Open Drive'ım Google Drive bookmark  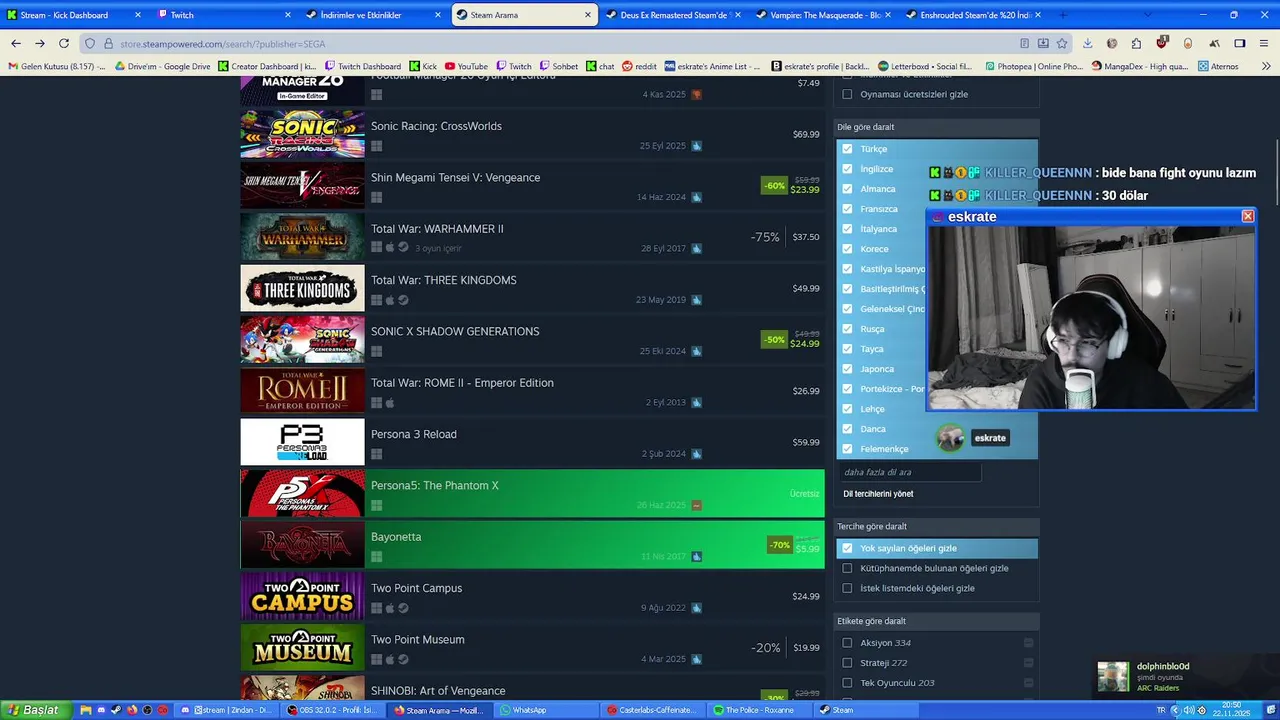tap(162, 66)
